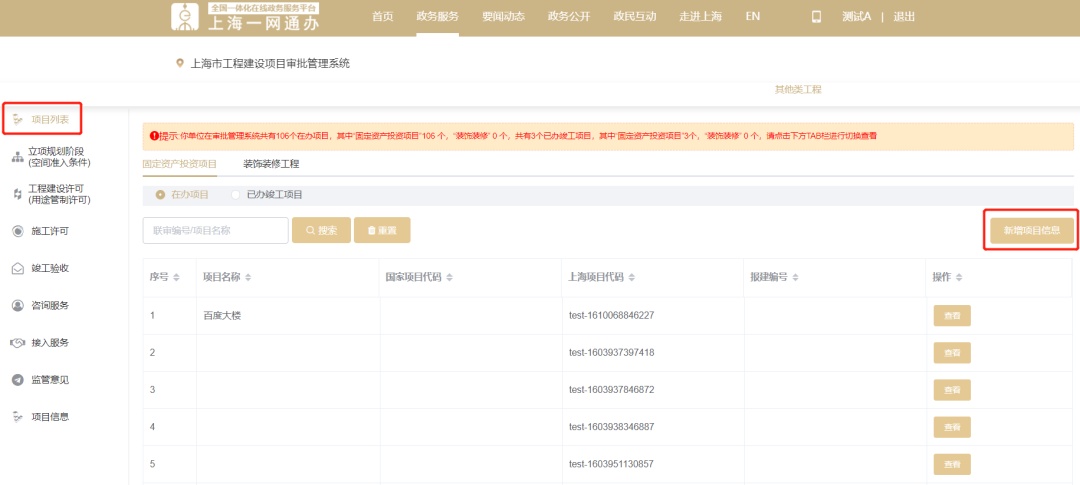Sort by 项目名称 column arrows
Screen dimensions: 1080x485
(248, 277)
